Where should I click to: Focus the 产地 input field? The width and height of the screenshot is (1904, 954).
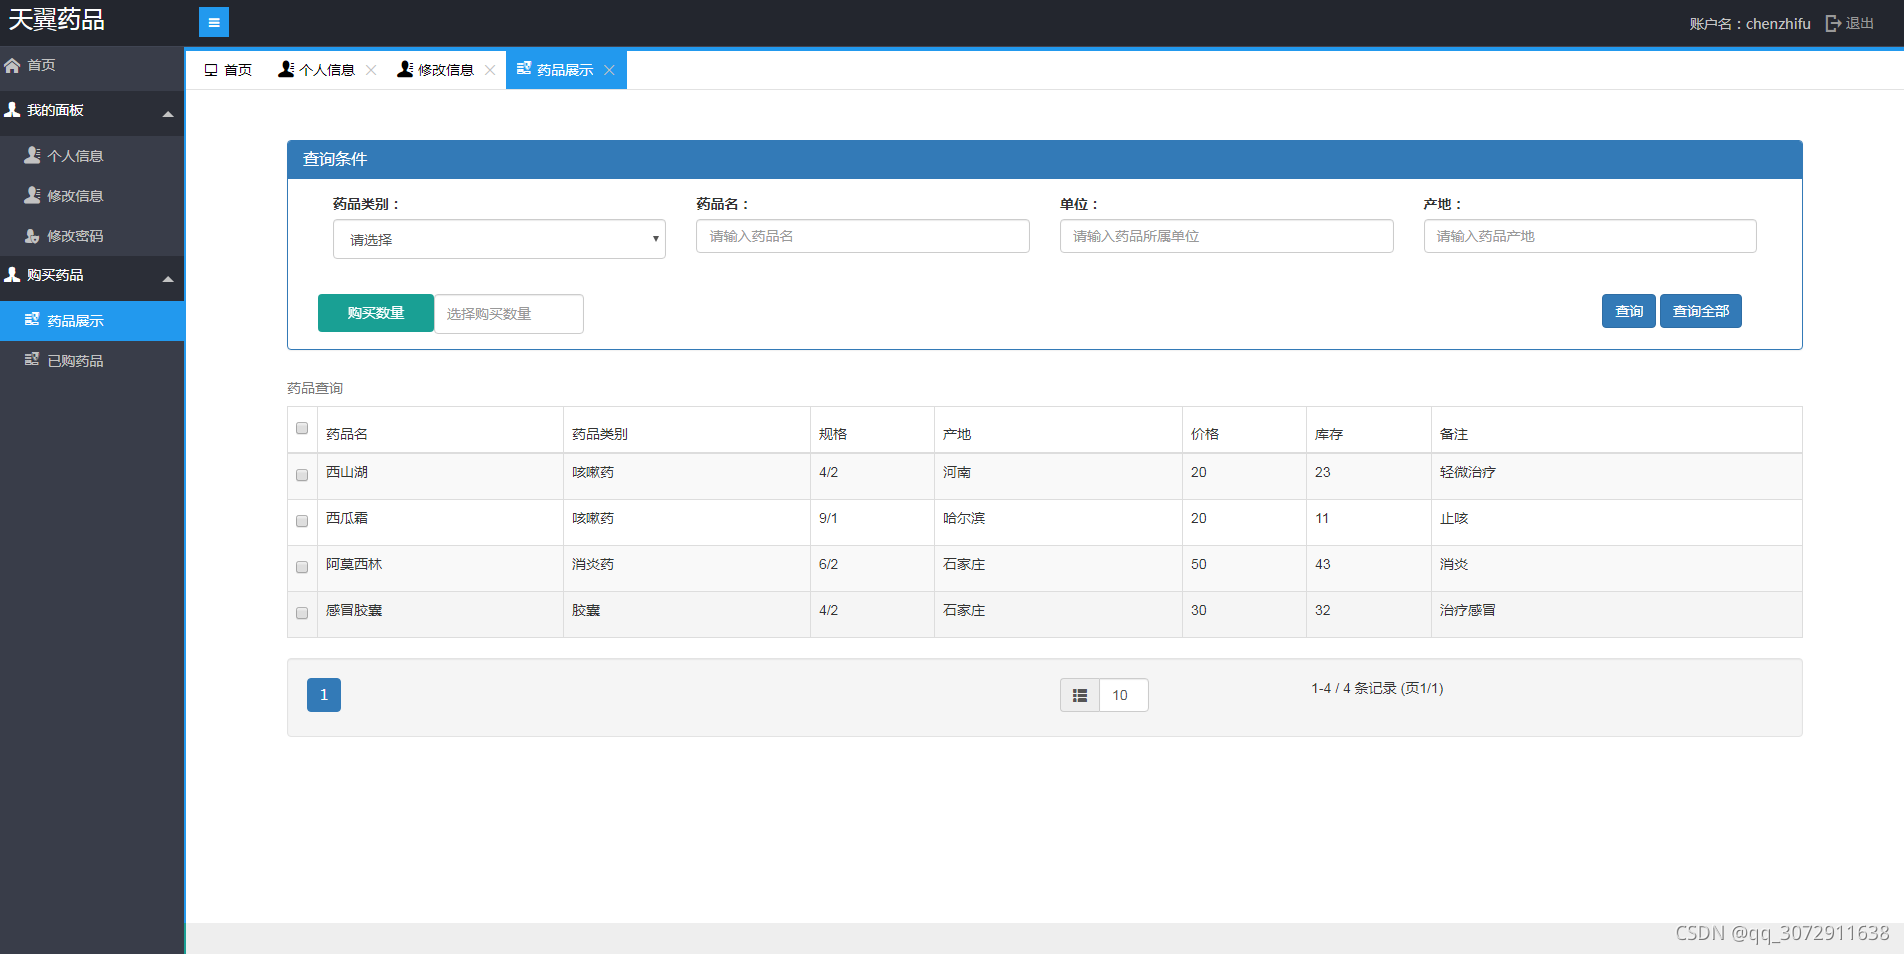(x=1590, y=236)
